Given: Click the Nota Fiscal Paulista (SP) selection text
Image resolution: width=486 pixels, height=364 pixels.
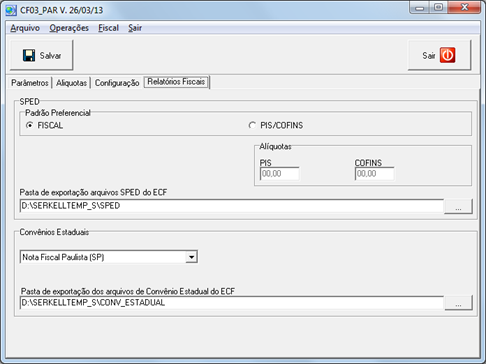Looking at the screenshot, I should tap(63, 257).
